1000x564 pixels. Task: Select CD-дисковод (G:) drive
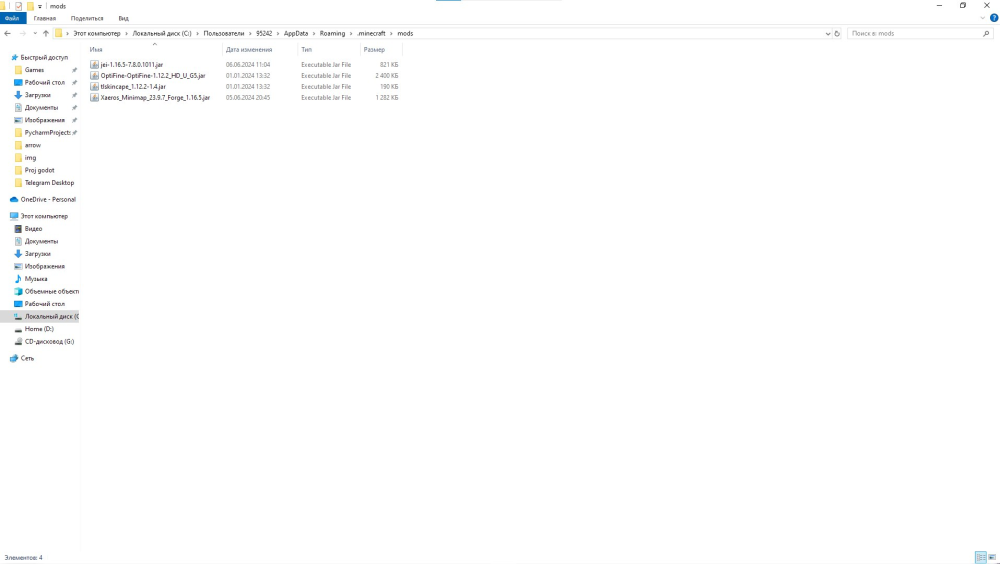(49, 341)
